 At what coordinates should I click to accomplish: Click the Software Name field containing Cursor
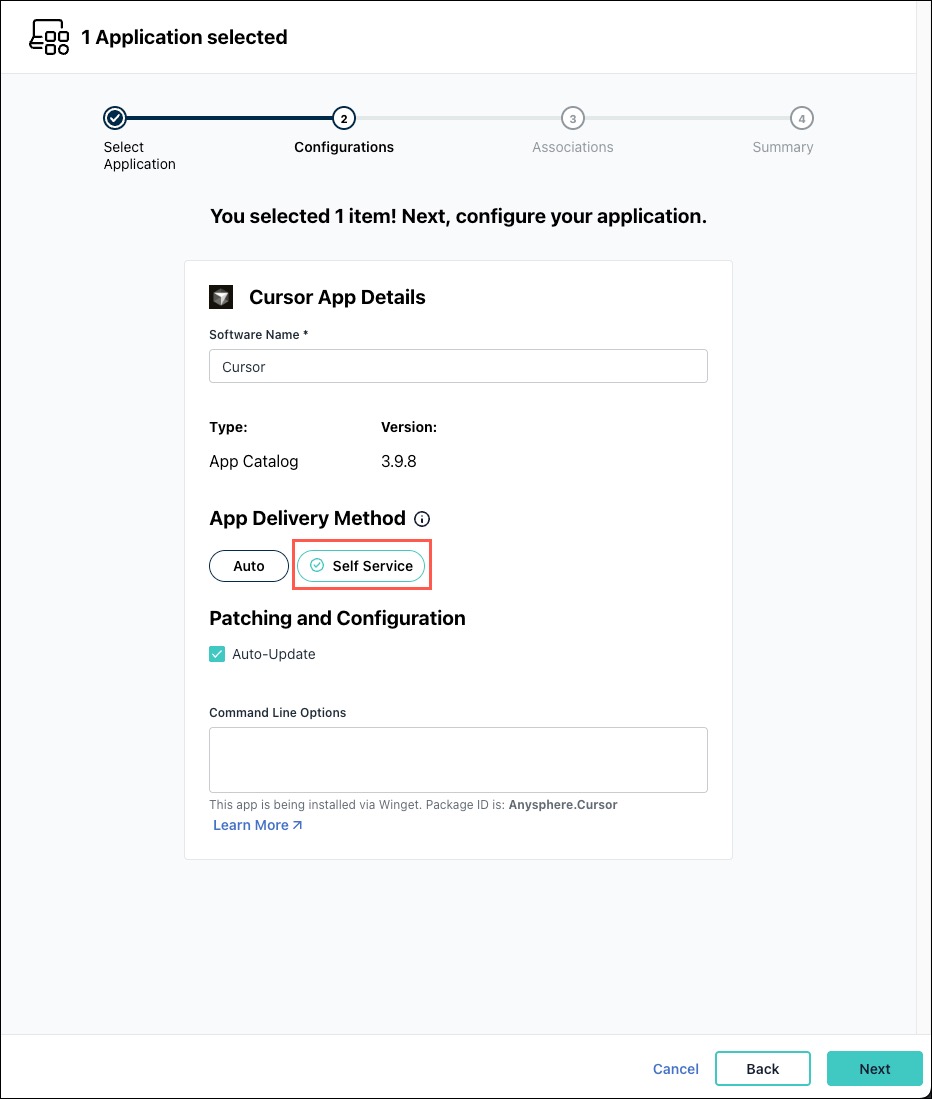tap(458, 366)
